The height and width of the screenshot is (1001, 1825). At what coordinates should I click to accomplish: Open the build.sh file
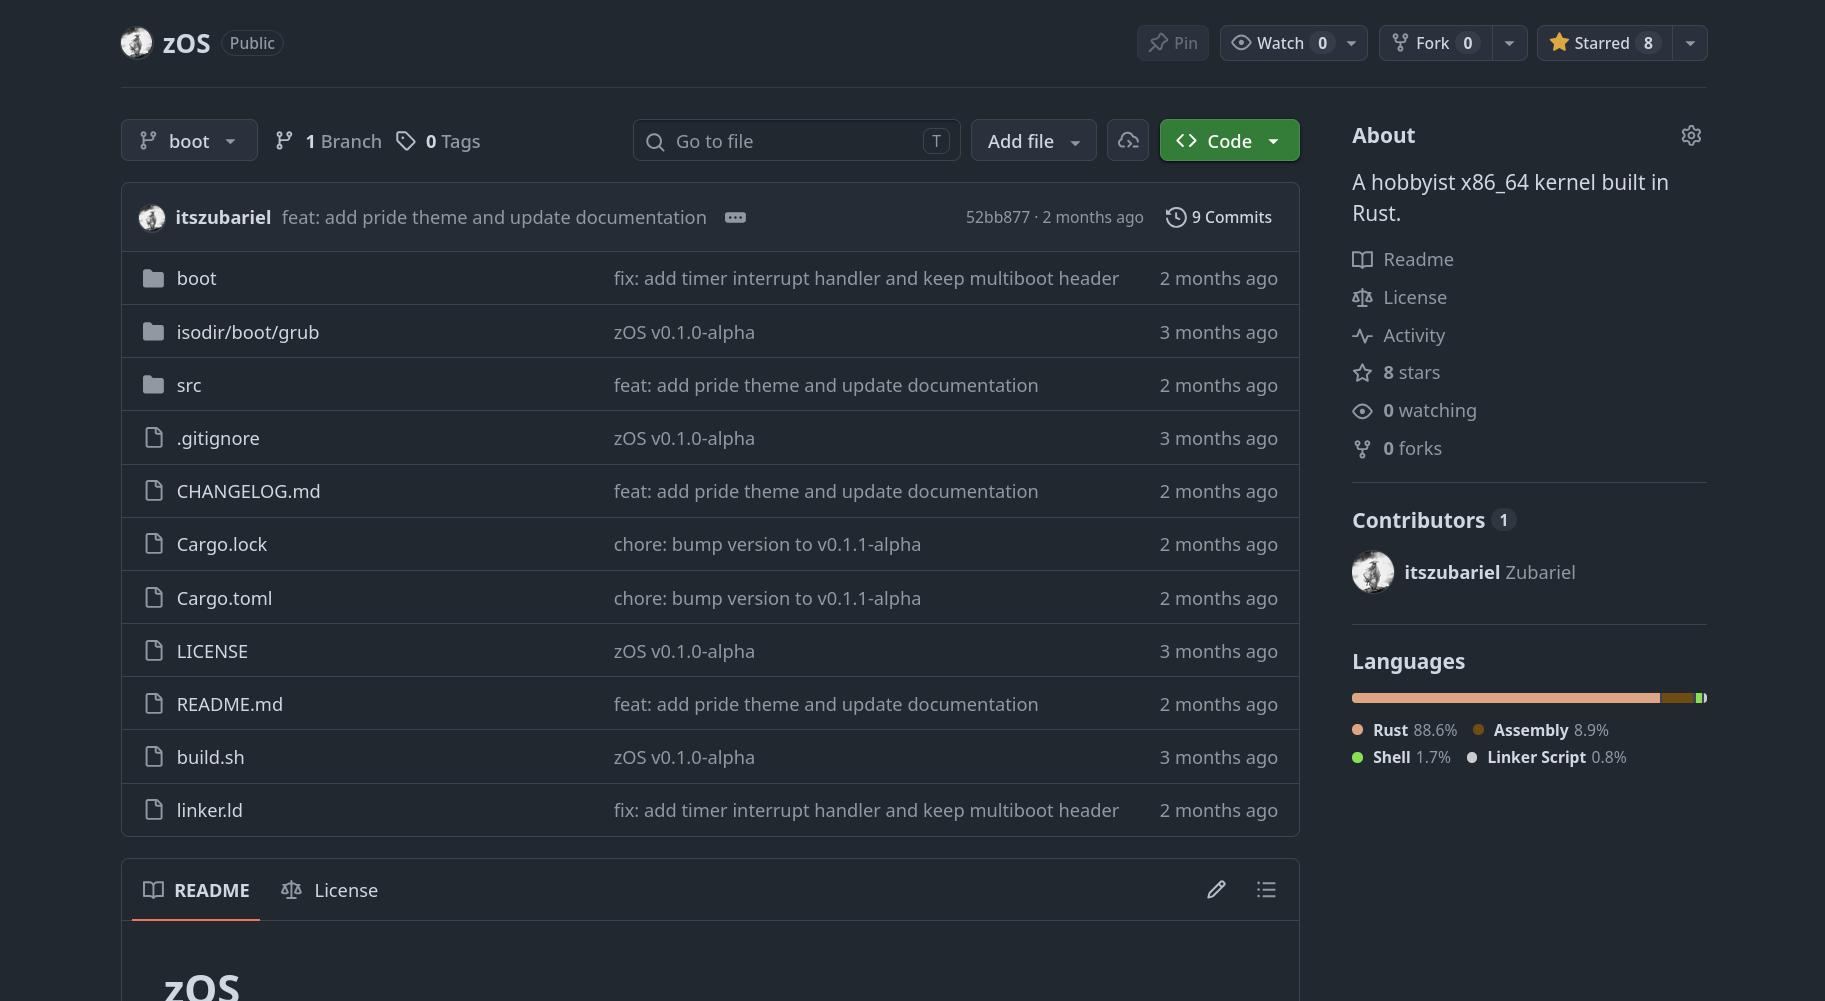tap(210, 757)
